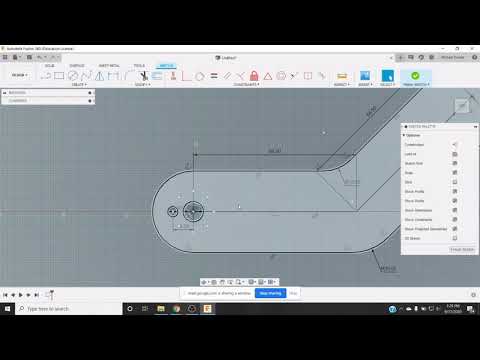
Task: Select the 2-Point Rectangle tool
Action: coord(59,76)
